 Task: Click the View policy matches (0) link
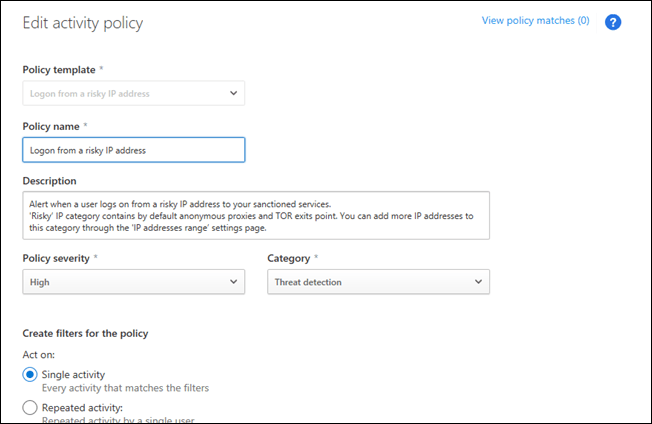coord(535,20)
